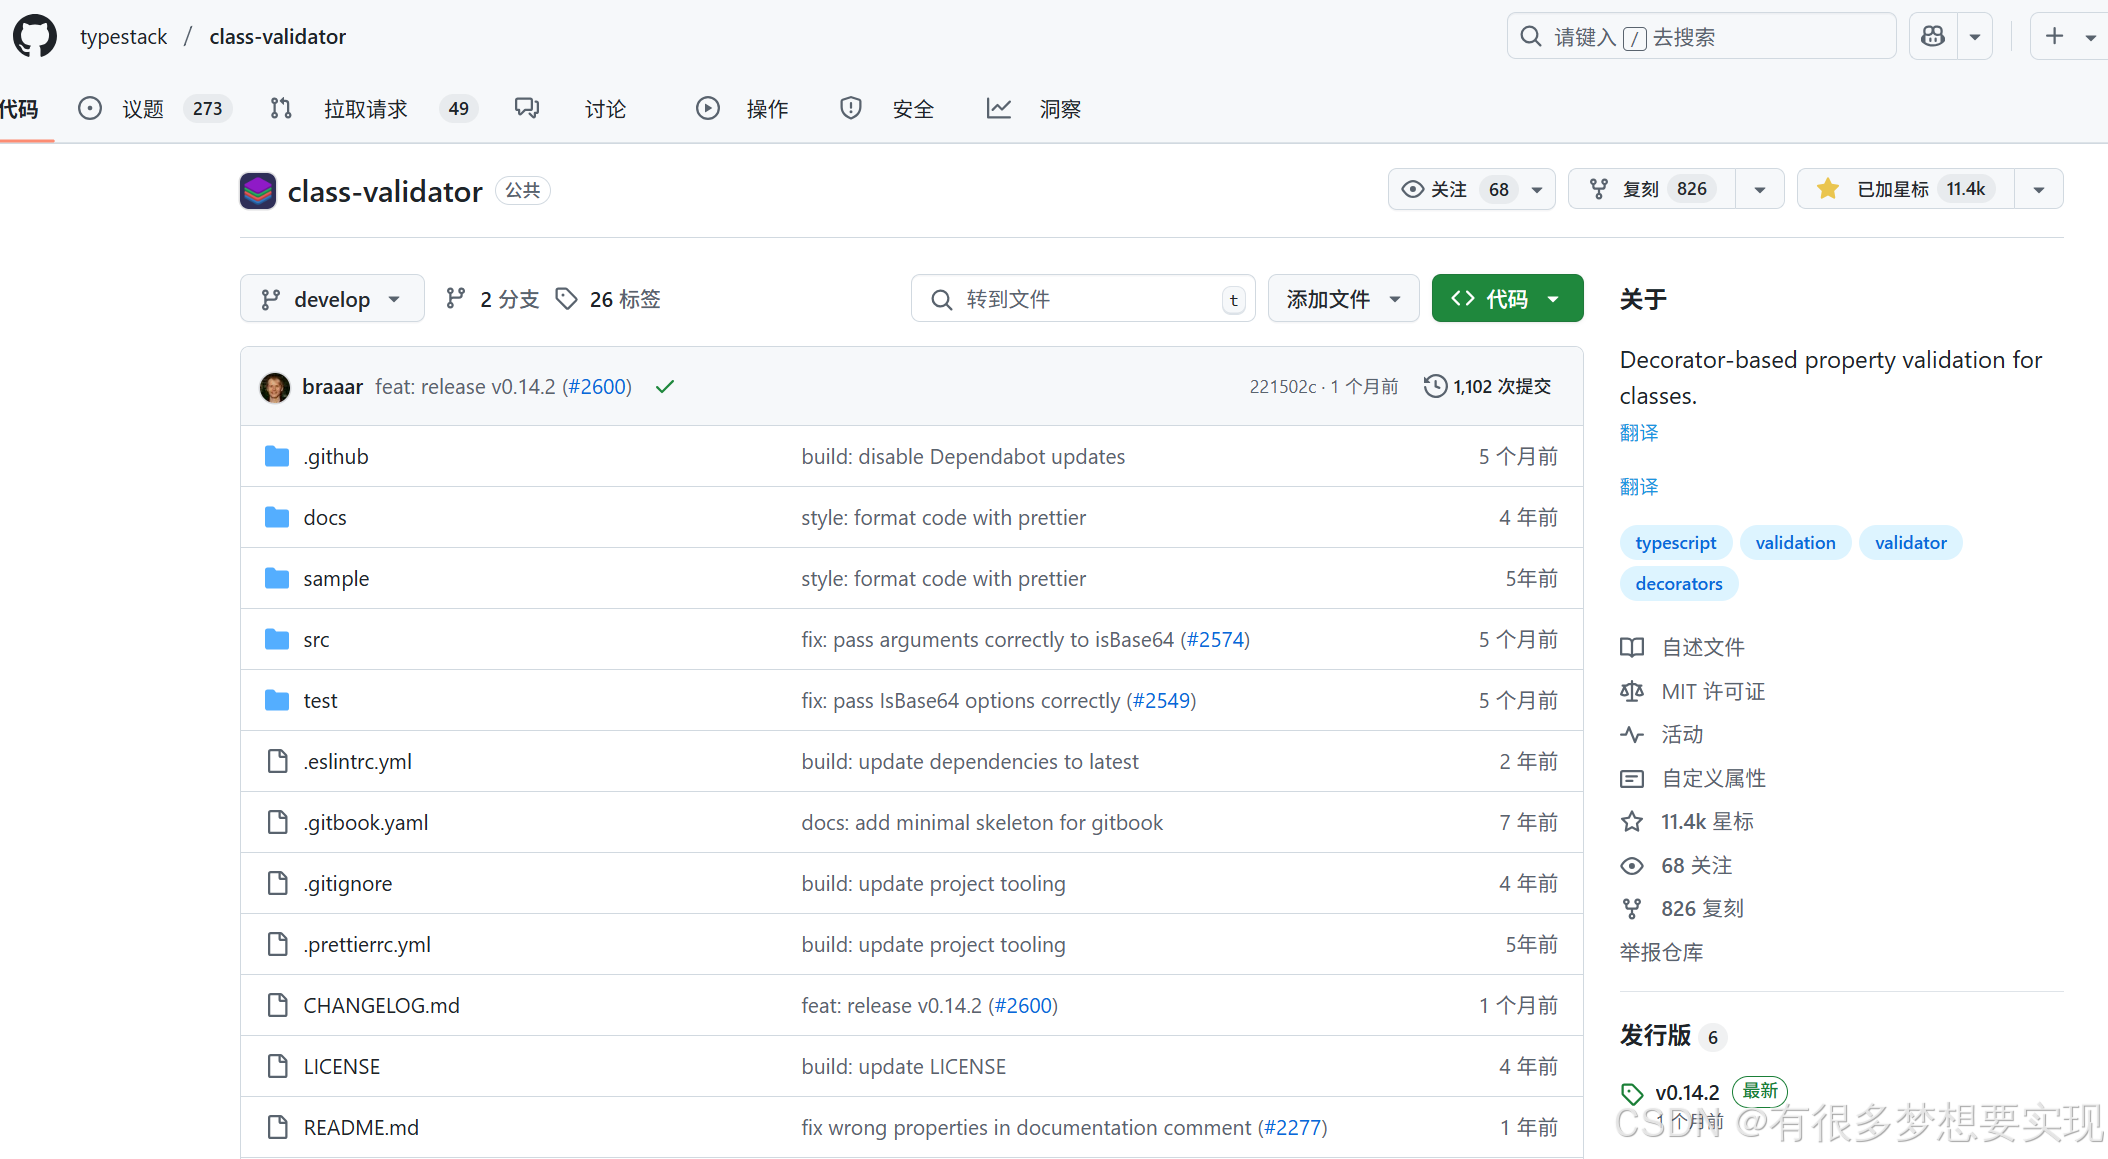The image size is (2108, 1159).
Task: Open PR #2574 link in src row
Action: (x=1215, y=640)
